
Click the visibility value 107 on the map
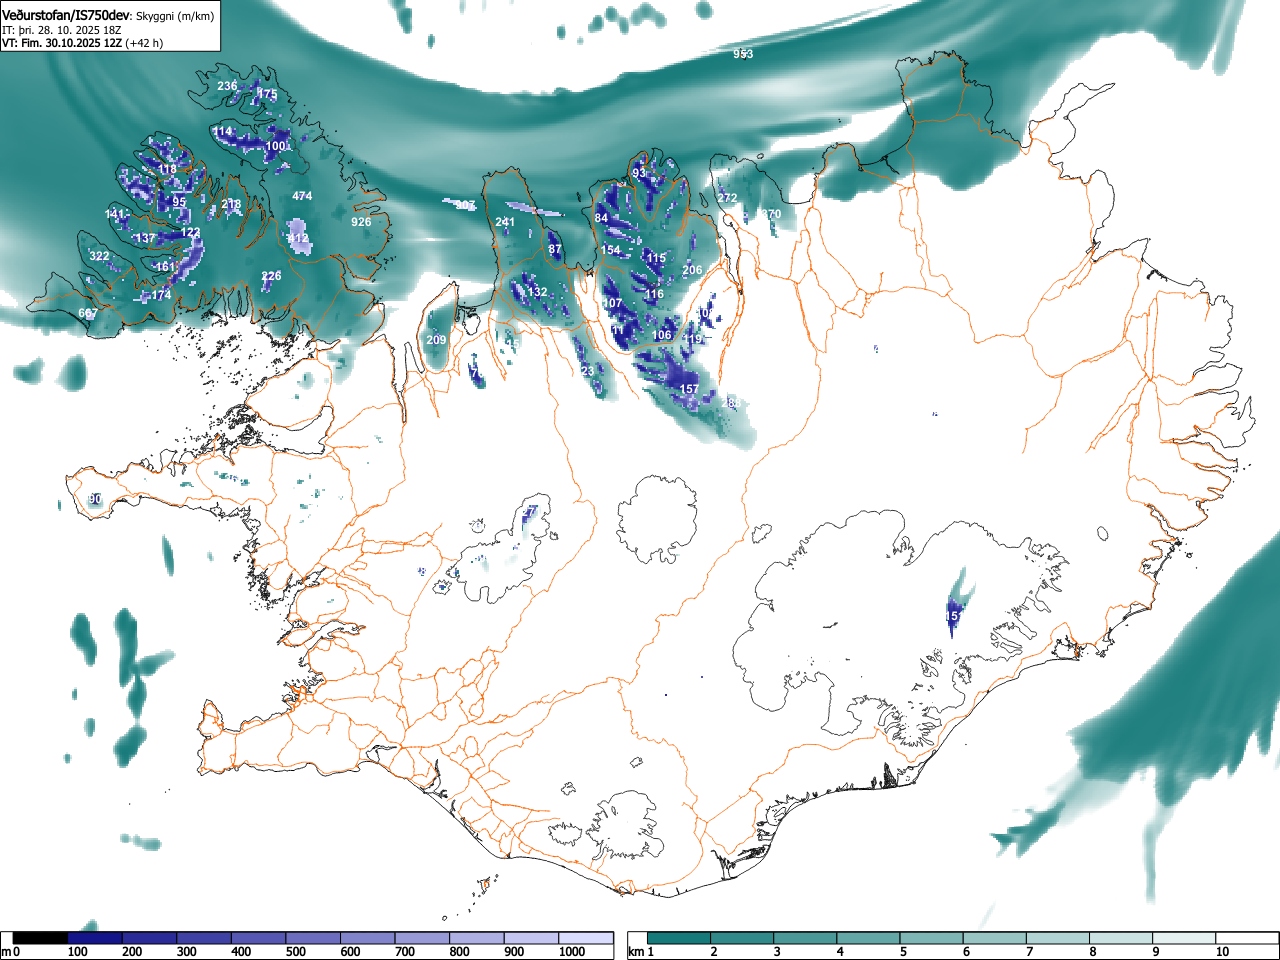click(x=613, y=303)
